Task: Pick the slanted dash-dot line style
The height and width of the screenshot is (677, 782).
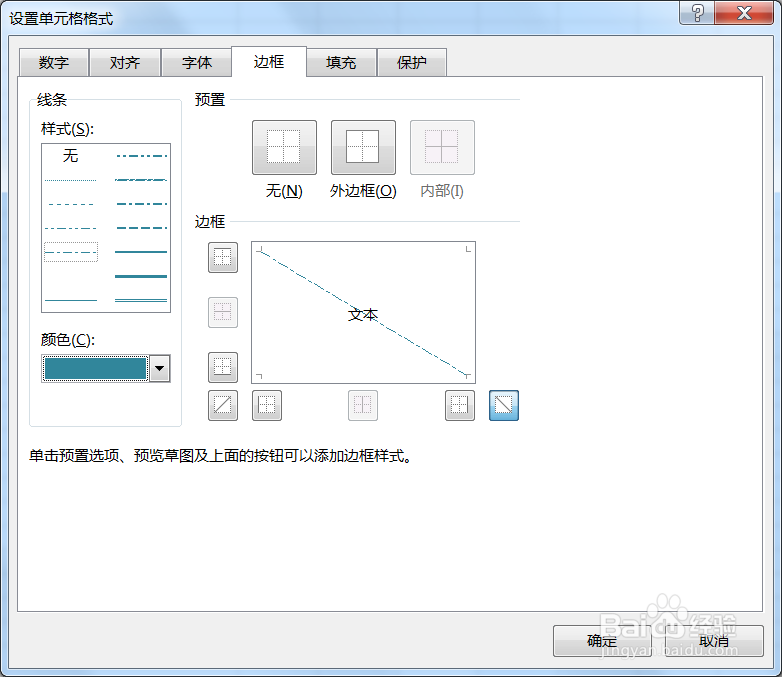Action: (141, 180)
